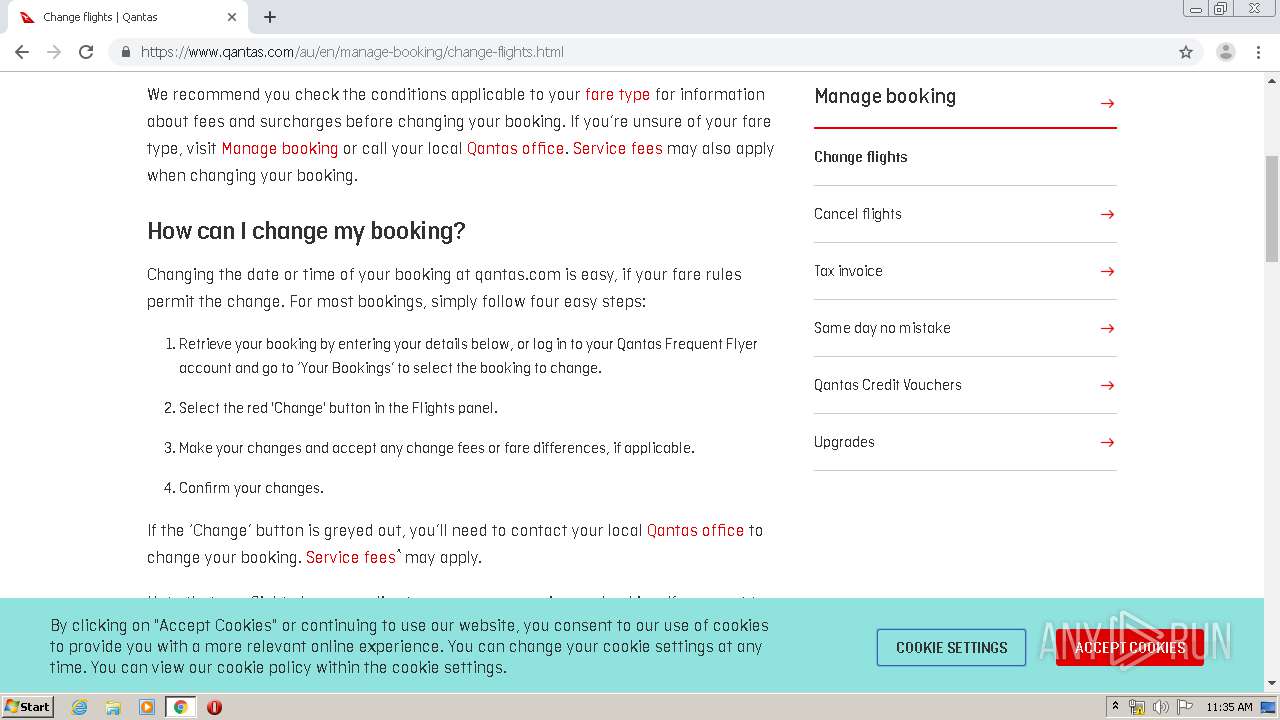Click the arrow next to Tax invoice

(x=1107, y=271)
